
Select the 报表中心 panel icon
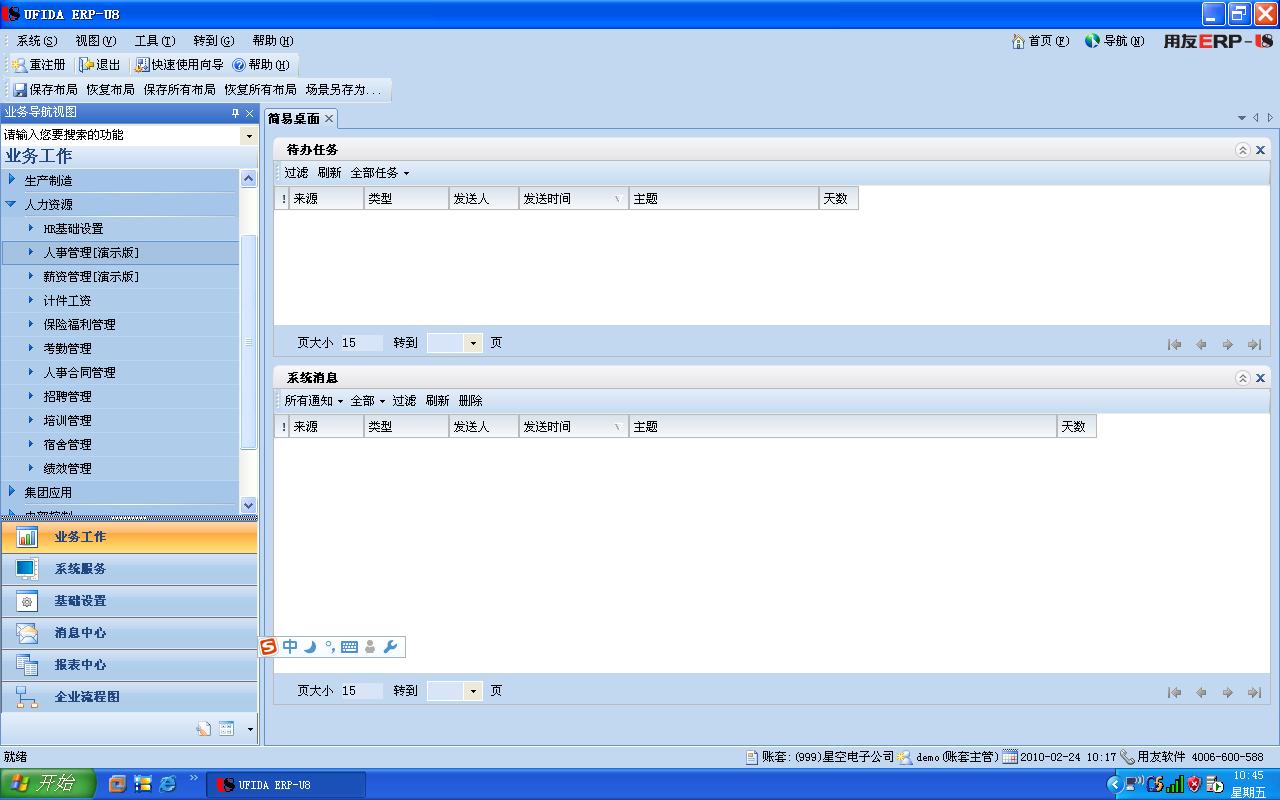(x=27, y=665)
